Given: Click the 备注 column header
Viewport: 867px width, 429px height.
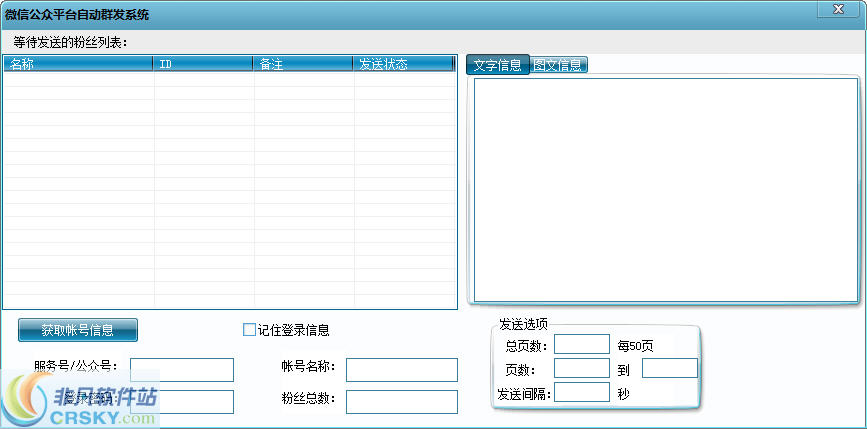Looking at the screenshot, I should coord(303,64).
